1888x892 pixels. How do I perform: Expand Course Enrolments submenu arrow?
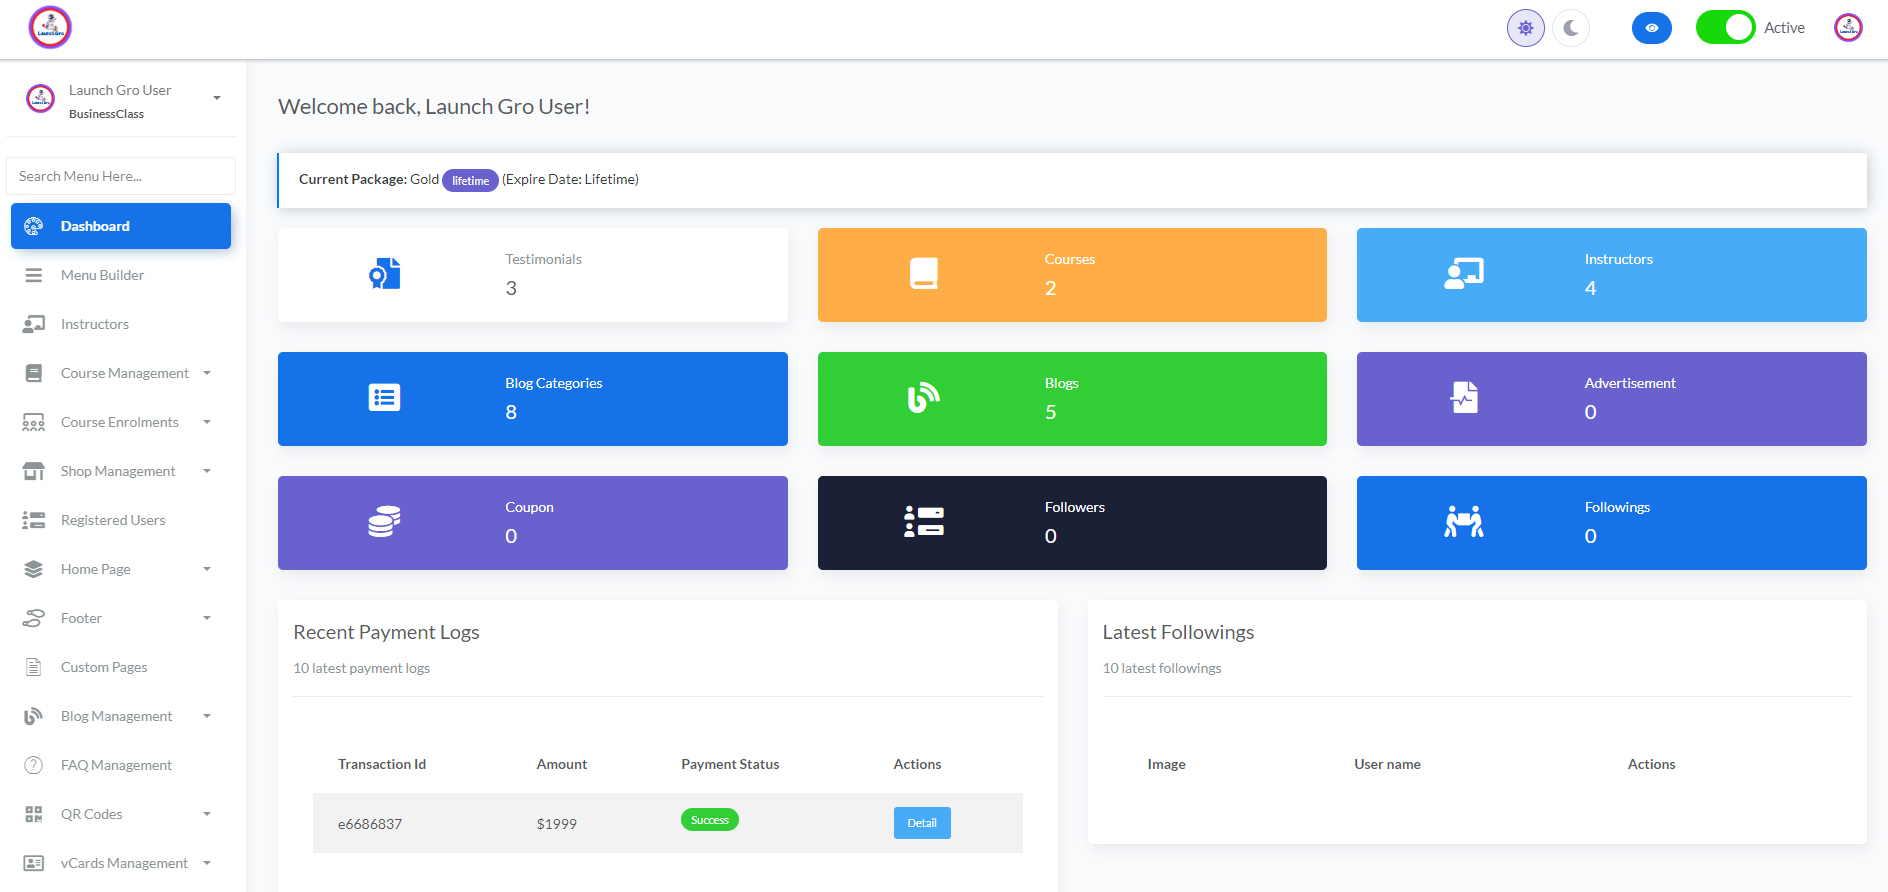pyautogui.click(x=207, y=422)
